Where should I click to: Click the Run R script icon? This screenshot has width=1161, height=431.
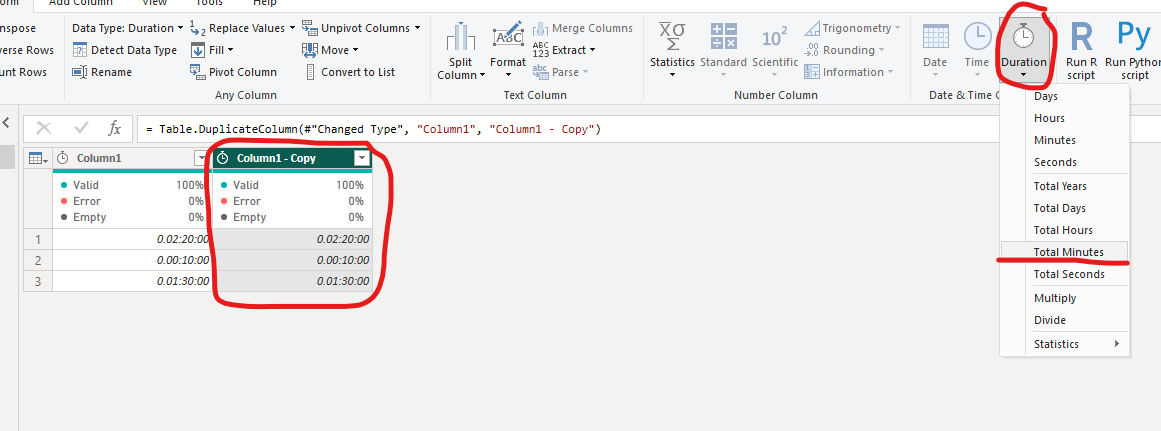tap(1081, 49)
